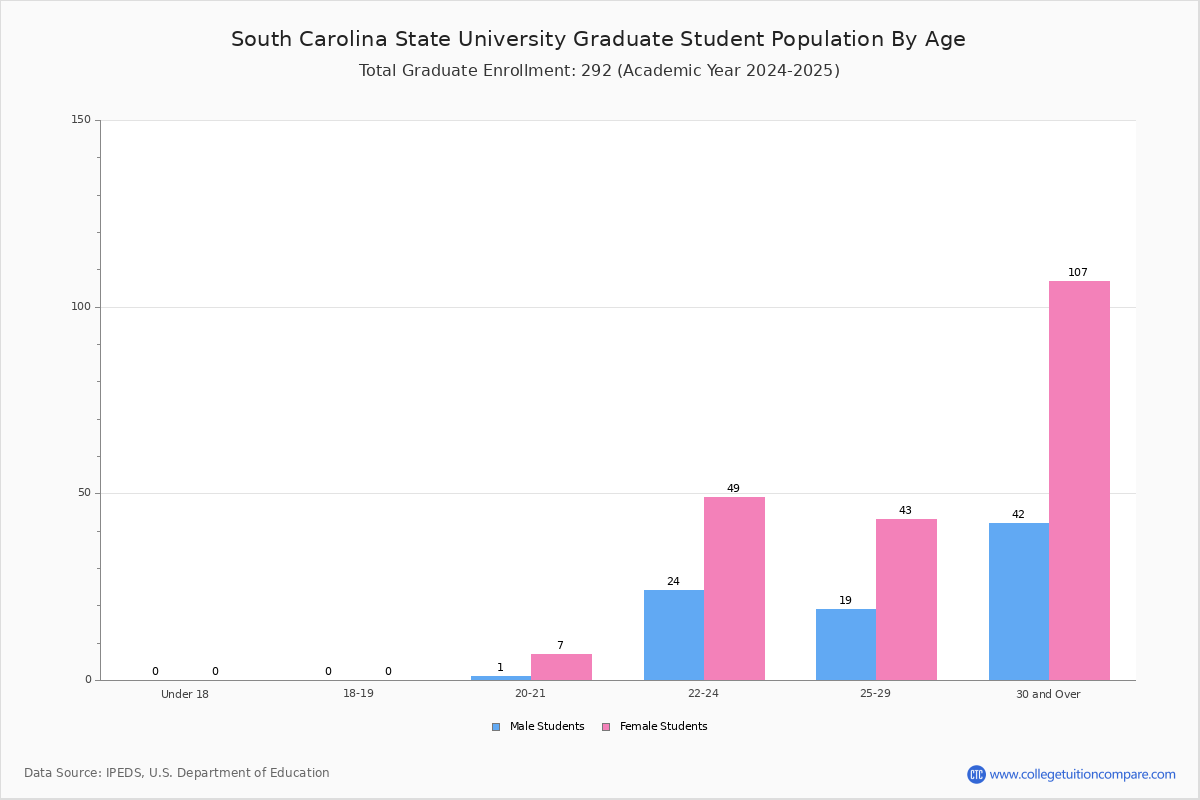1200x800 pixels.
Task: Click the chart title text
Action: tap(598, 39)
